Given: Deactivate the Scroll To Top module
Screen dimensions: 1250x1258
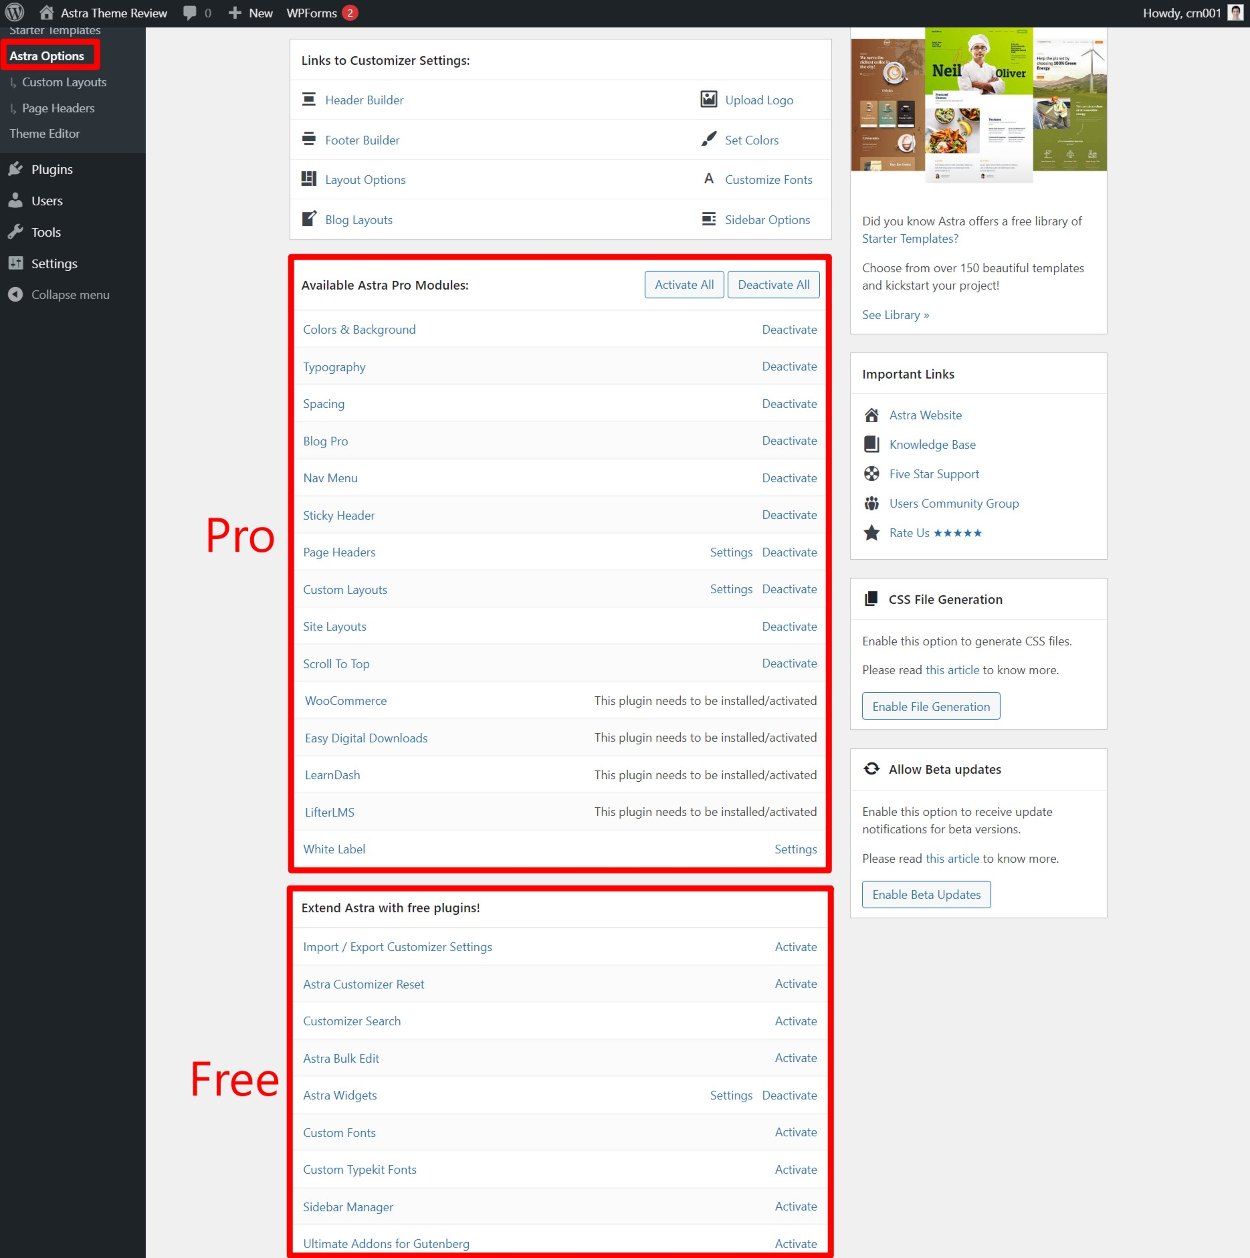Looking at the screenshot, I should (x=789, y=663).
